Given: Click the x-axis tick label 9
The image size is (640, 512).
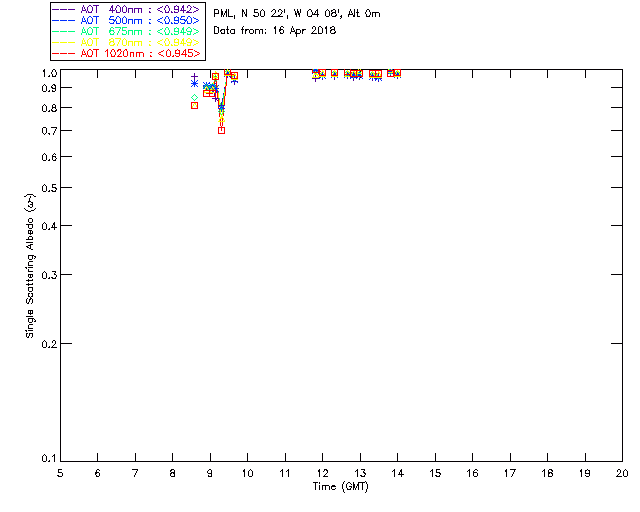Looking at the screenshot, I should (210, 473).
